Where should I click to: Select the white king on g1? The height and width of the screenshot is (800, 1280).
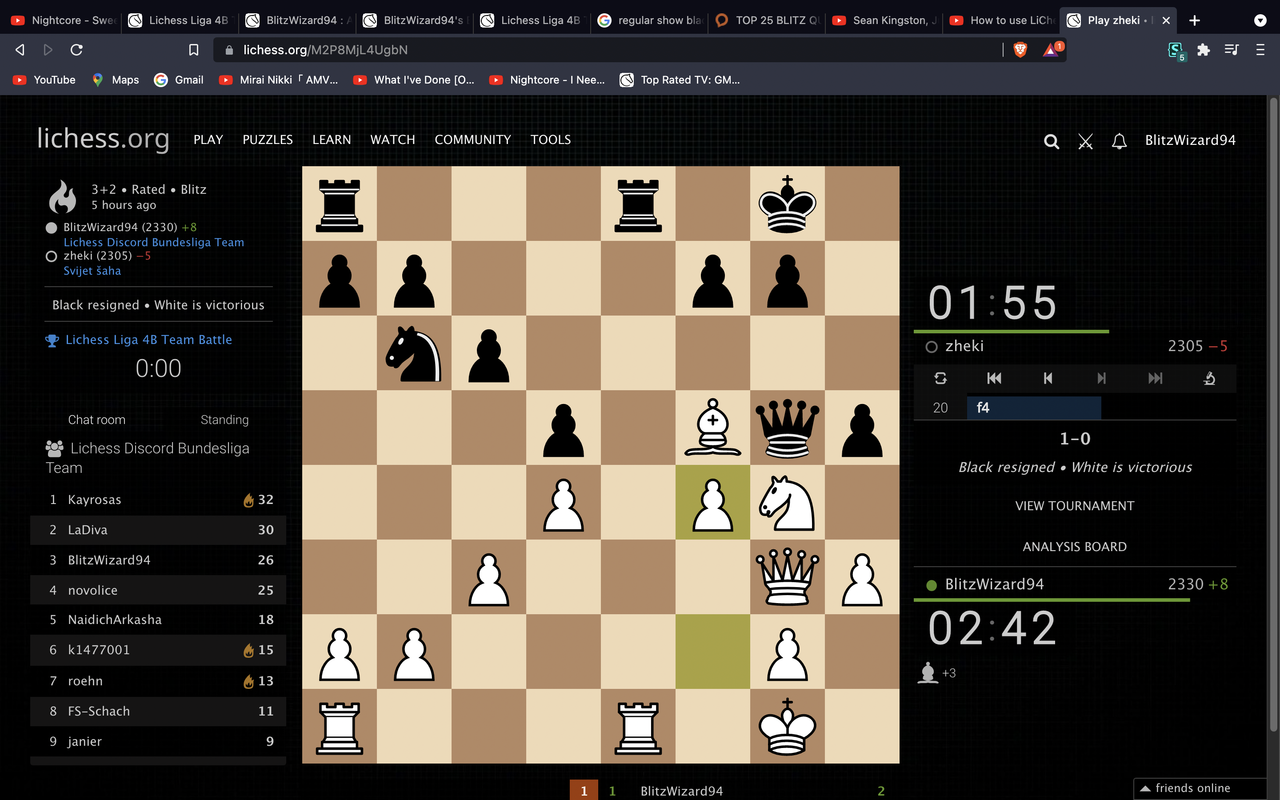tap(787, 726)
